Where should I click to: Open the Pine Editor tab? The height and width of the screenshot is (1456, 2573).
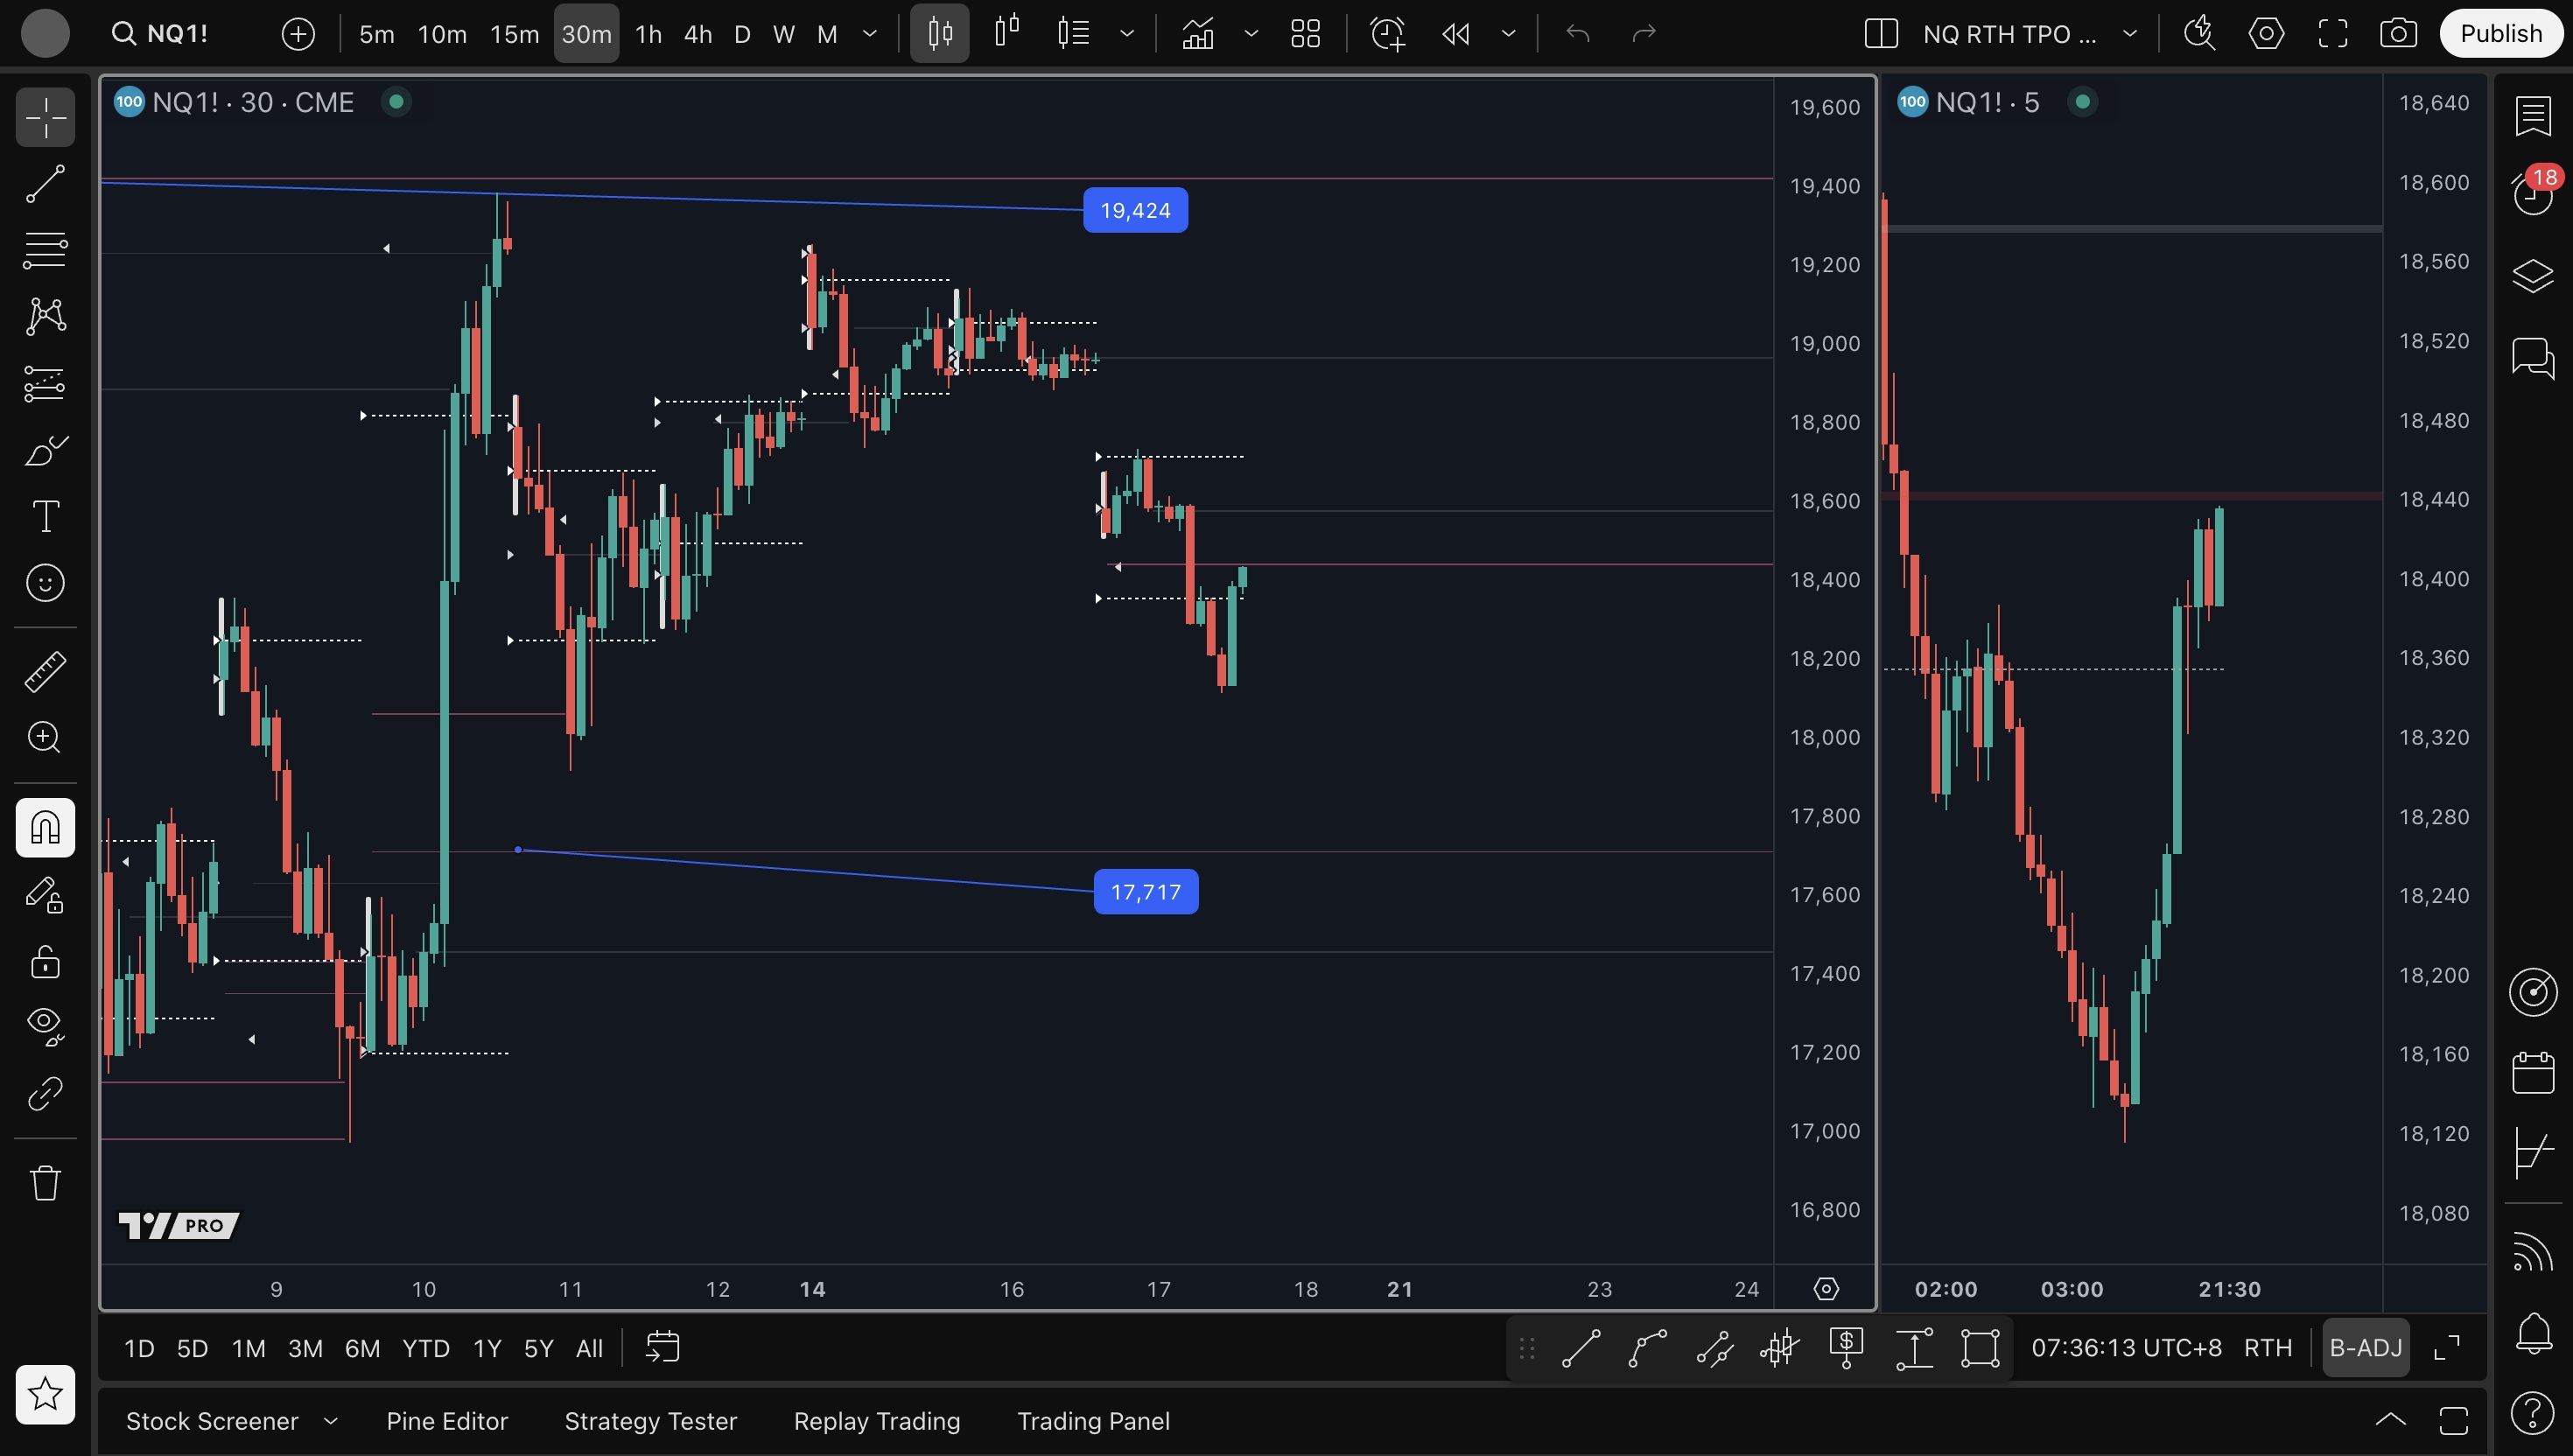(x=447, y=1421)
